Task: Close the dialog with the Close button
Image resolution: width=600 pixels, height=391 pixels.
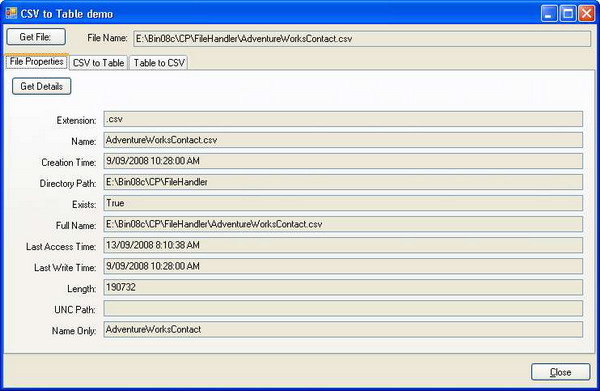Action: (x=561, y=372)
